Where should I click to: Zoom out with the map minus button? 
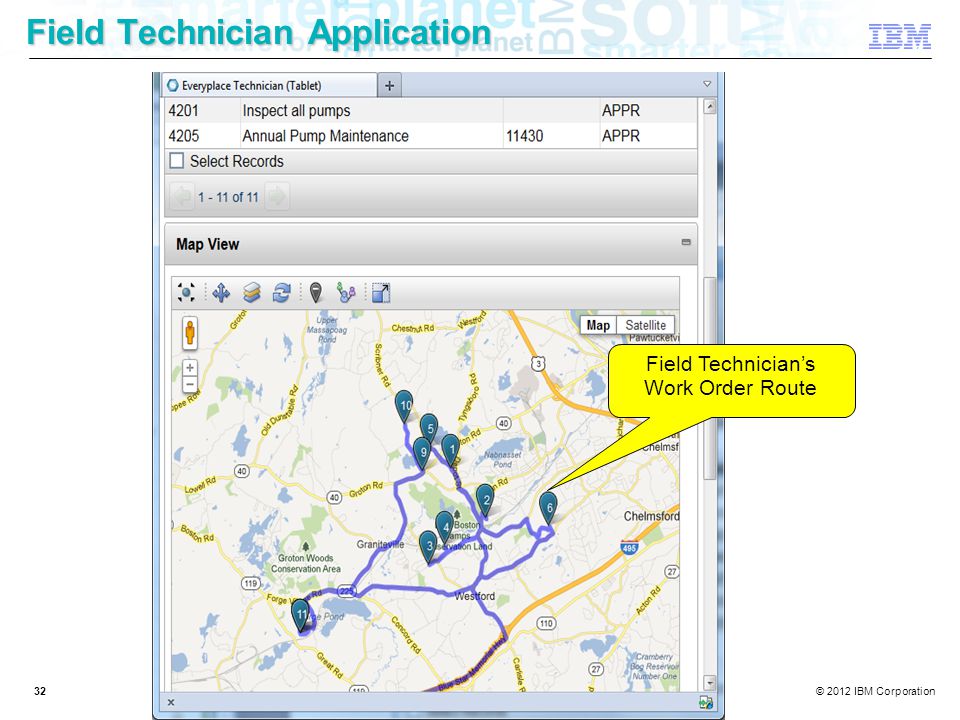click(190, 384)
